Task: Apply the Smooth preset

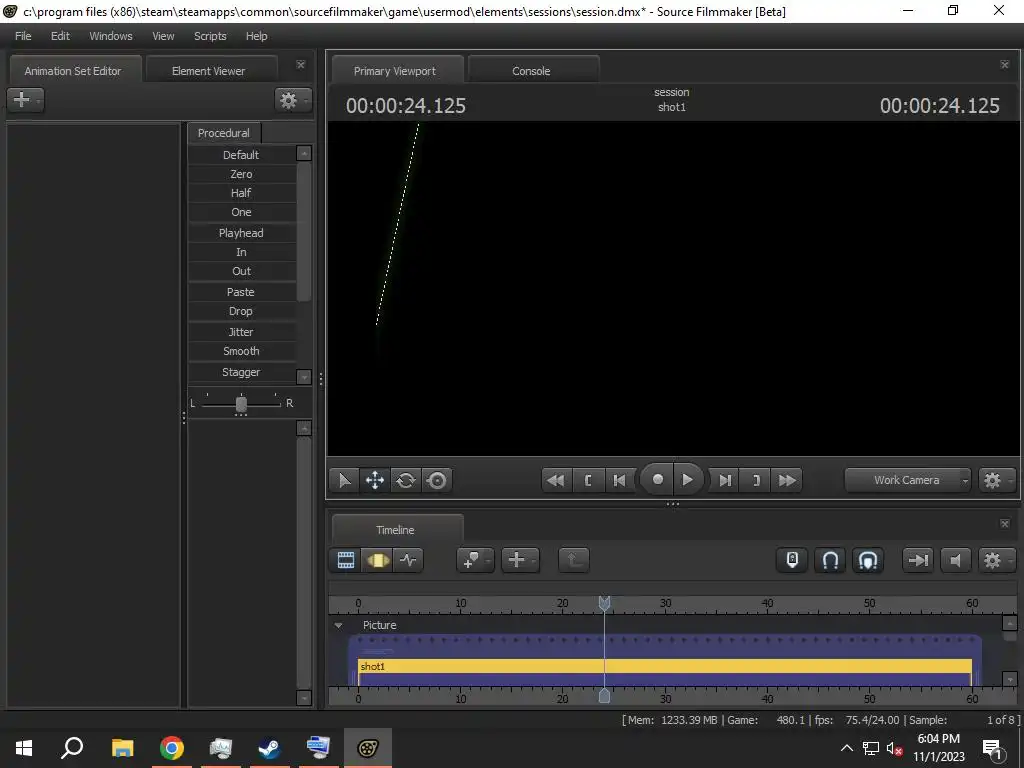Action: (x=242, y=351)
